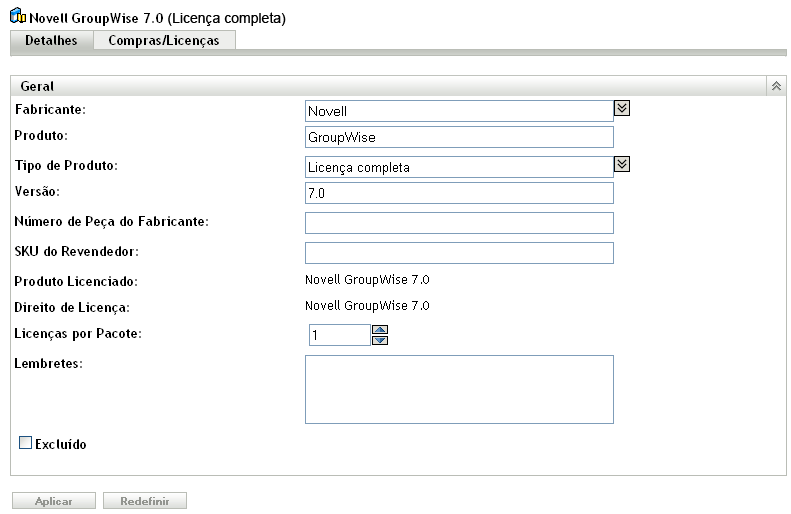
Task: Click the Fabricante combo box field
Action: click(458, 110)
